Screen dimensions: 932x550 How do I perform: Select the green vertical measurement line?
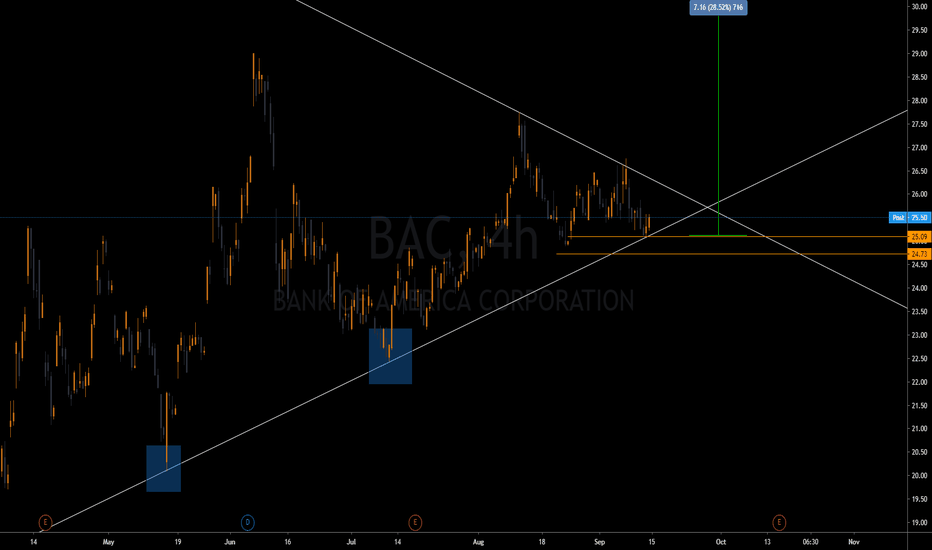click(718, 125)
